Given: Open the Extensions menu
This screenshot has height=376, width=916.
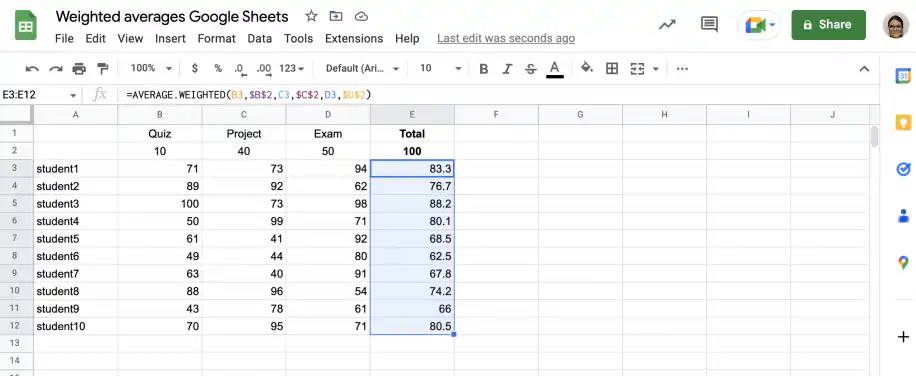Looking at the screenshot, I should pos(354,39).
